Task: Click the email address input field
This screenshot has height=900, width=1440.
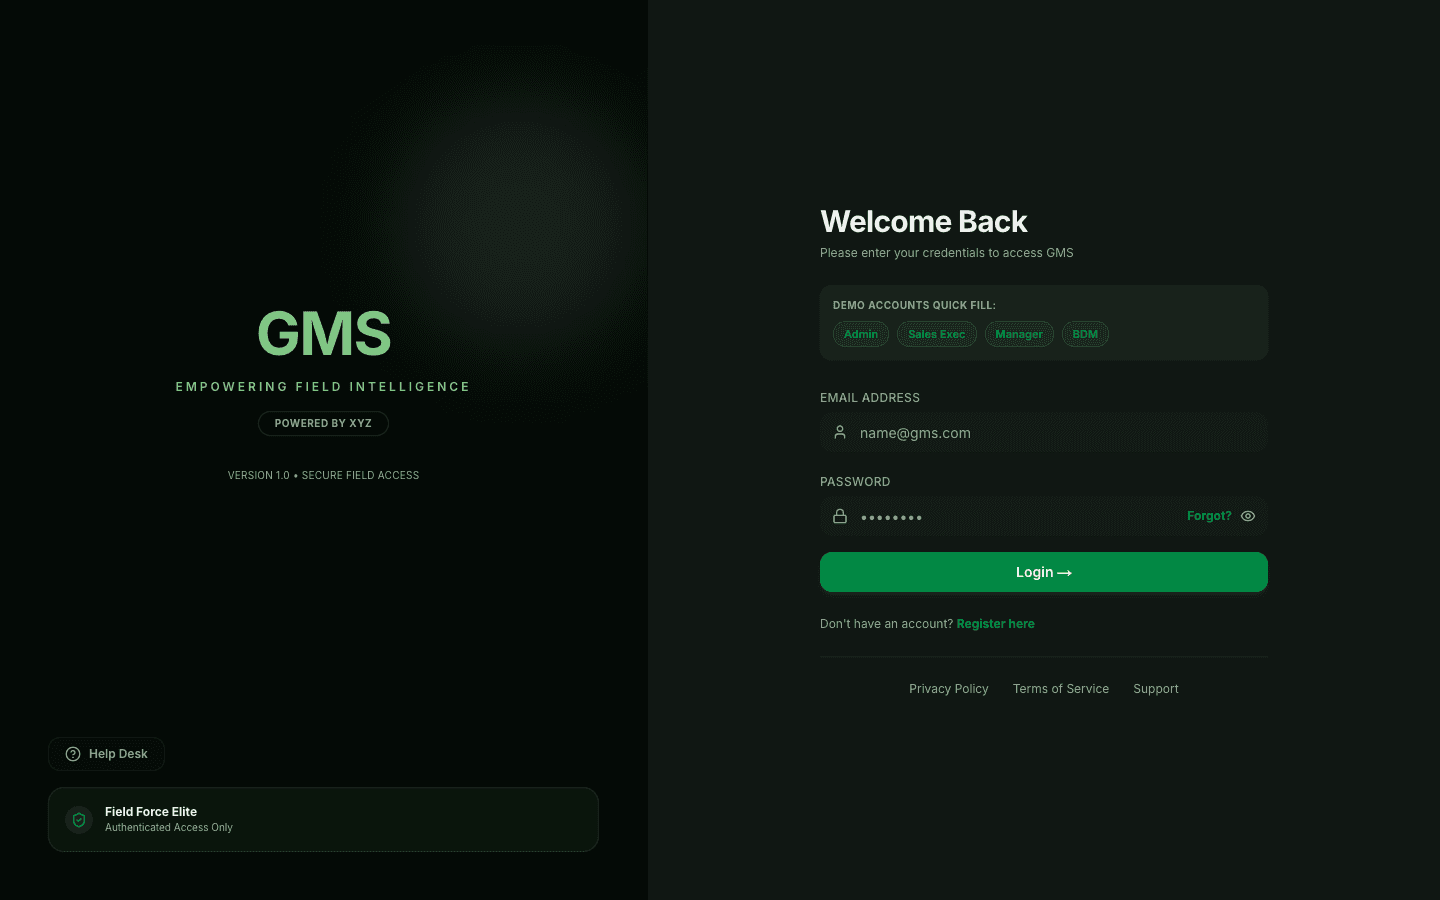Action: pos(1044,432)
